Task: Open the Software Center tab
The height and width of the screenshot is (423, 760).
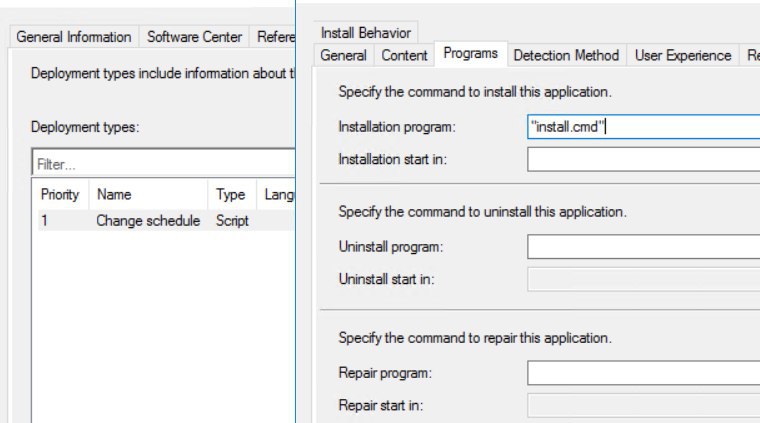Action: (x=194, y=37)
